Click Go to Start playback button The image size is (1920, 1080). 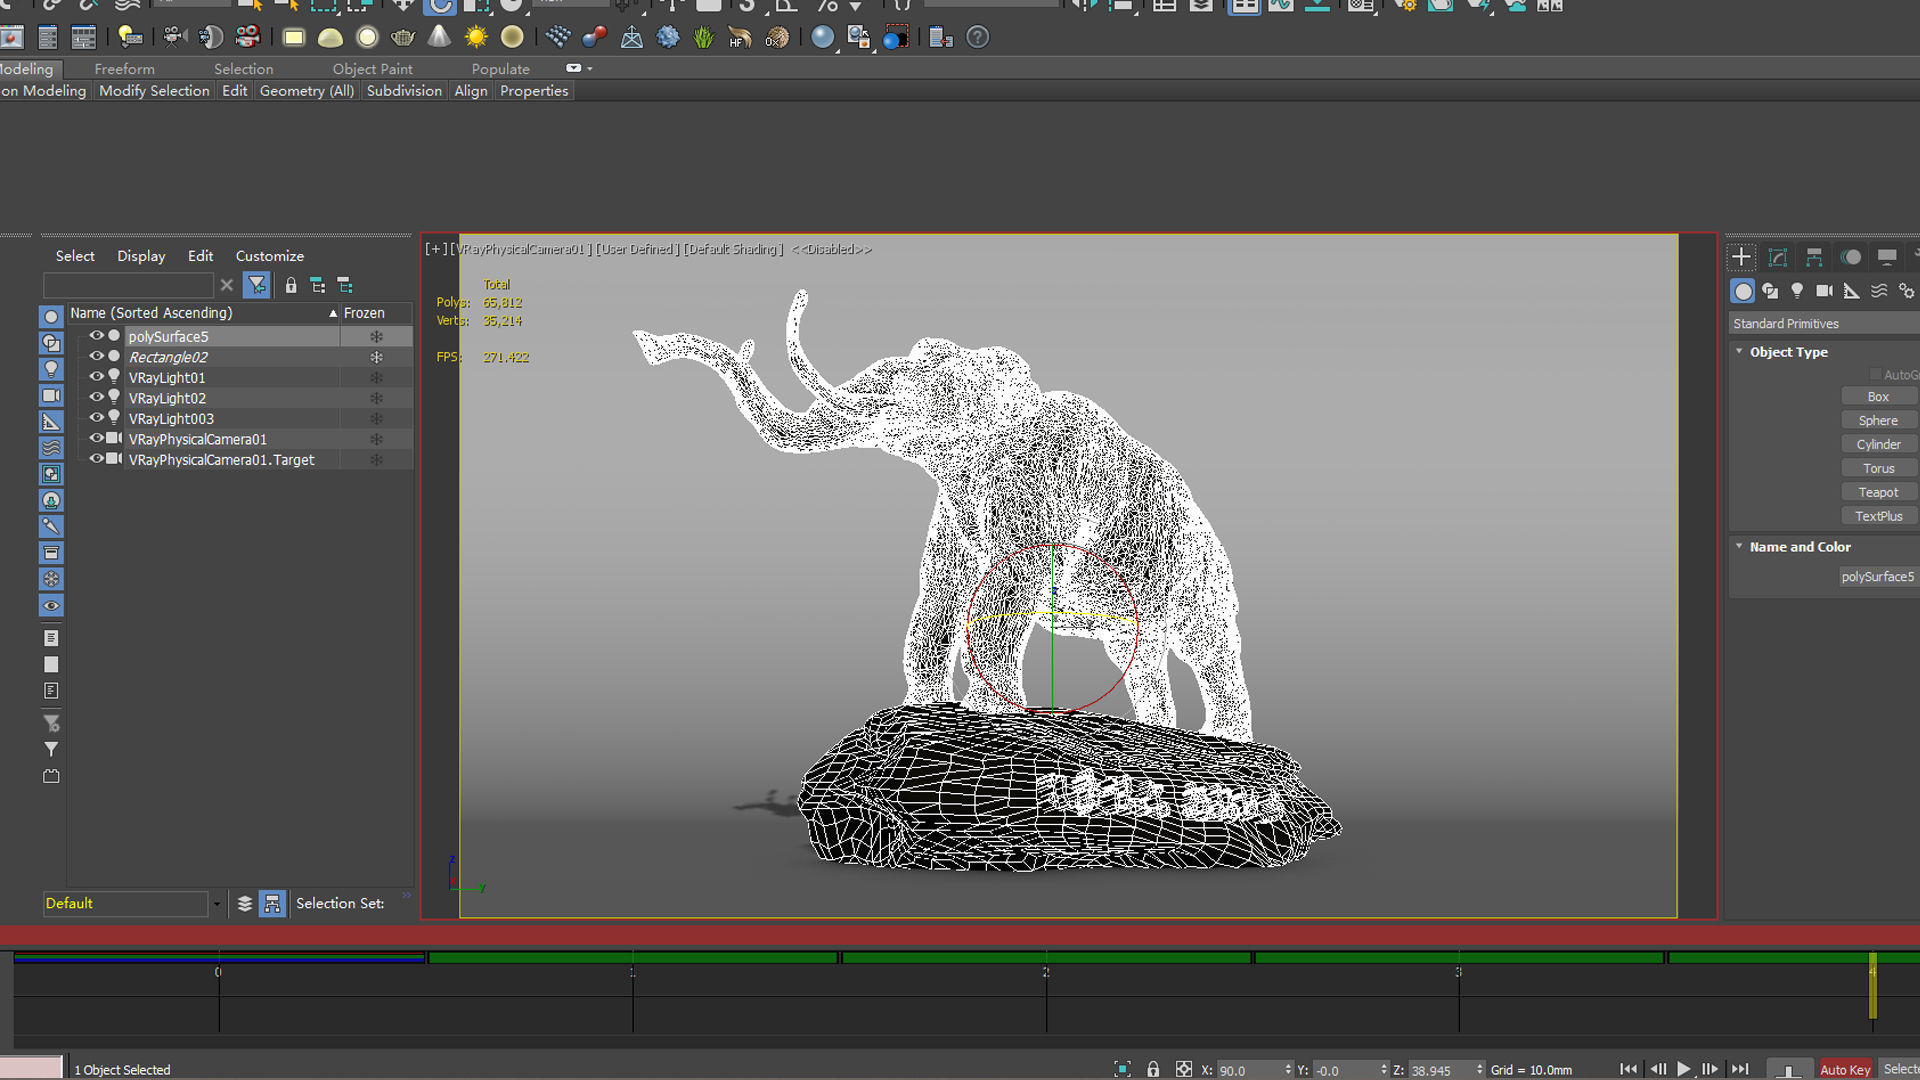(x=1628, y=1069)
